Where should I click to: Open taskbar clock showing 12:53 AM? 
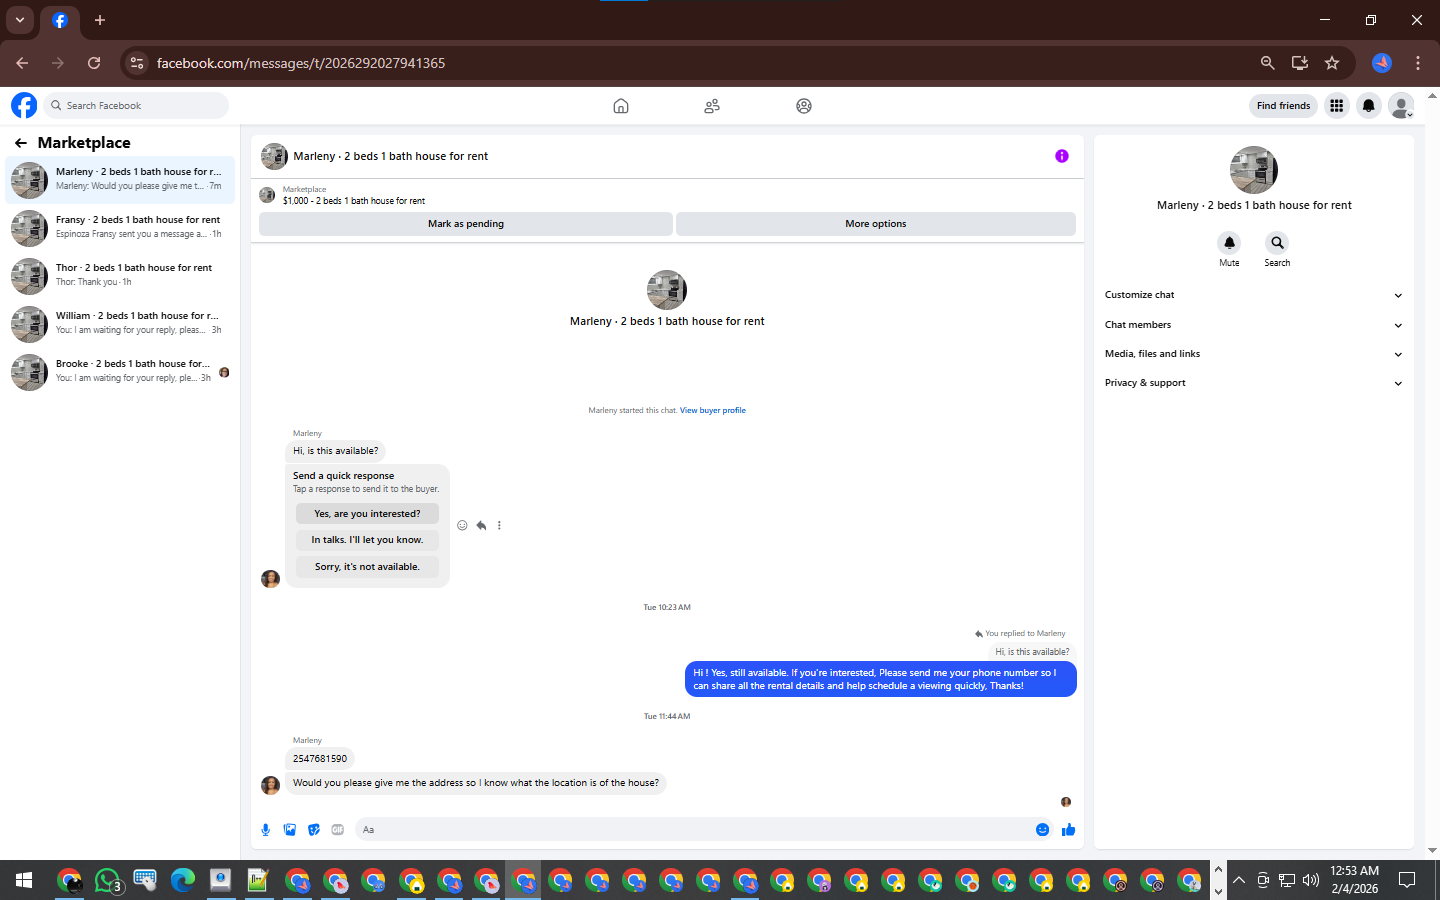pyautogui.click(x=1354, y=880)
